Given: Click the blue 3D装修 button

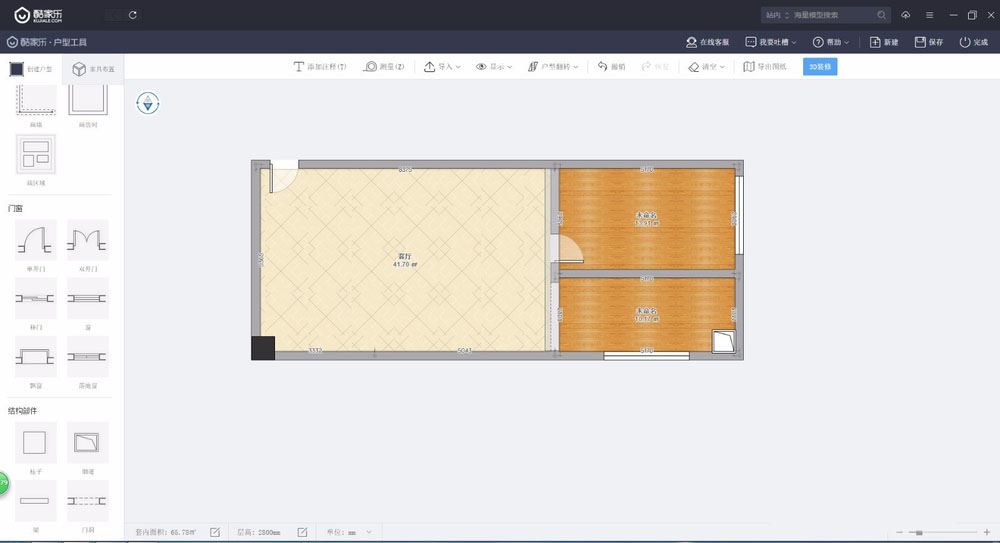Looking at the screenshot, I should (x=820, y=67).
